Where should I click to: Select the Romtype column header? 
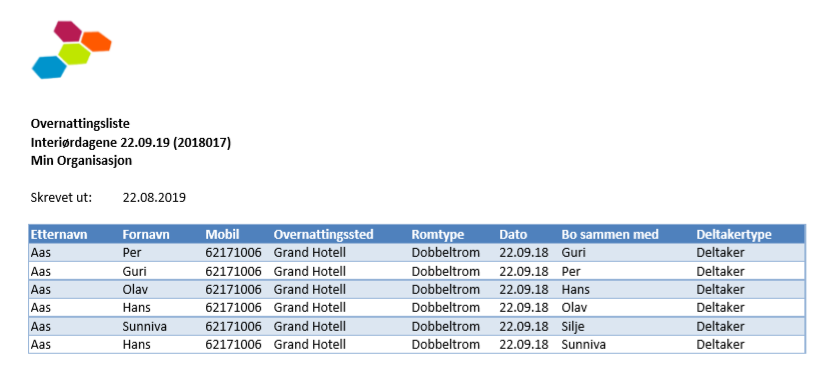coord(438,234)
